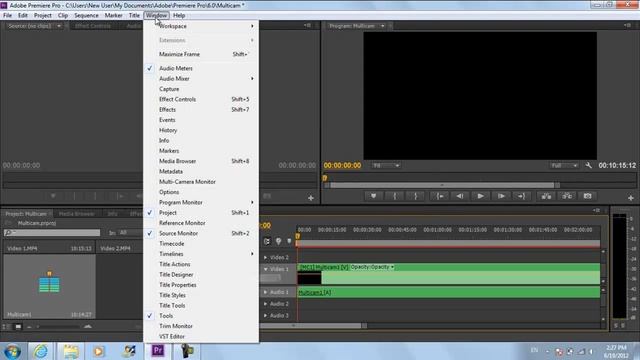
Task: Open Program: Multicam sequence dropdown
Action: 382,26
